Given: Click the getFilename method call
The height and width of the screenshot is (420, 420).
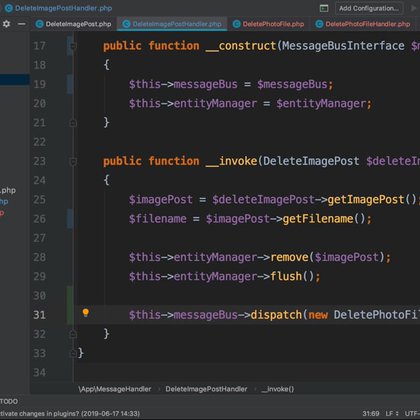Looking at the screenshot, I should [x=318, y=219].
